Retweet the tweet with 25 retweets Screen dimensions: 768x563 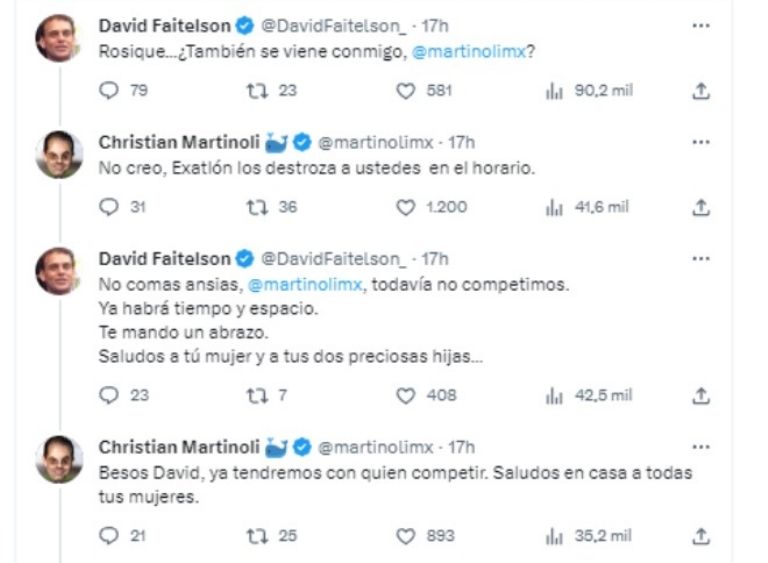point(259,536)
